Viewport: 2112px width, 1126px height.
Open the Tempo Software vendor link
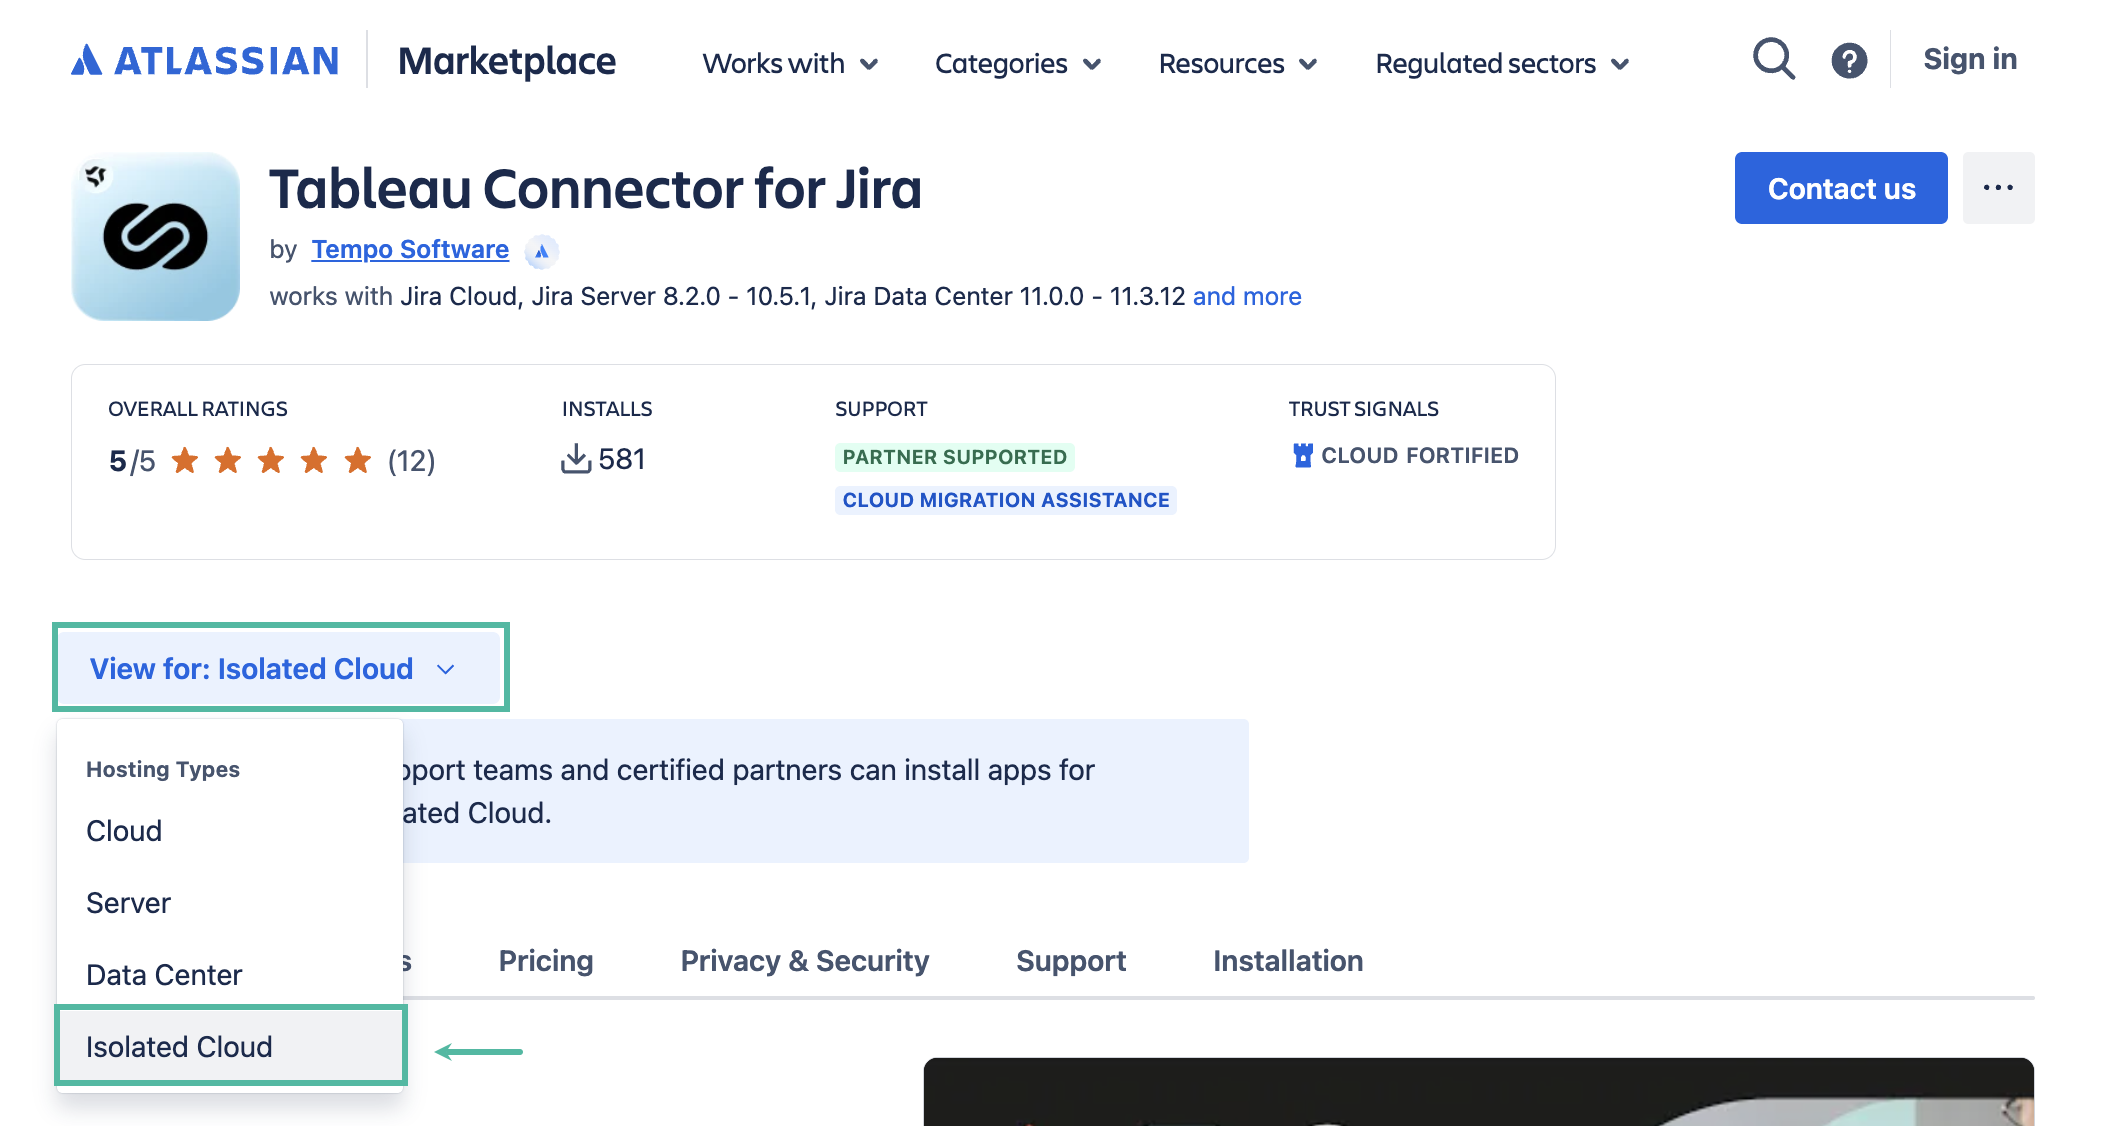(410, 249)
